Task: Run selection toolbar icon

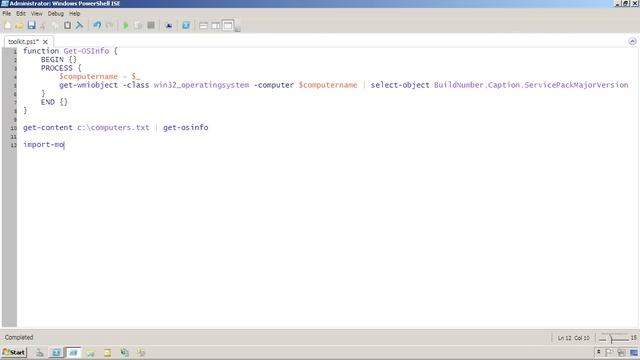Action: (138, 25)
